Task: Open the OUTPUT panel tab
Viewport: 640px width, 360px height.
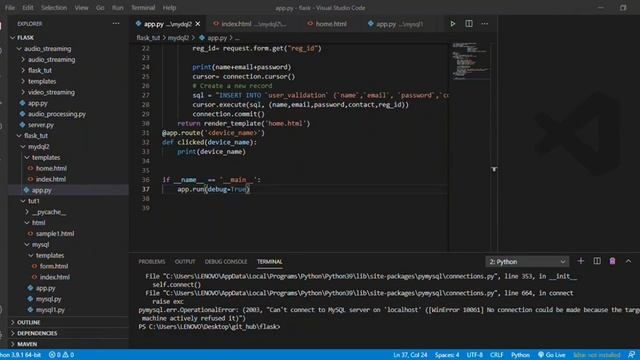Action: (185, 262)
